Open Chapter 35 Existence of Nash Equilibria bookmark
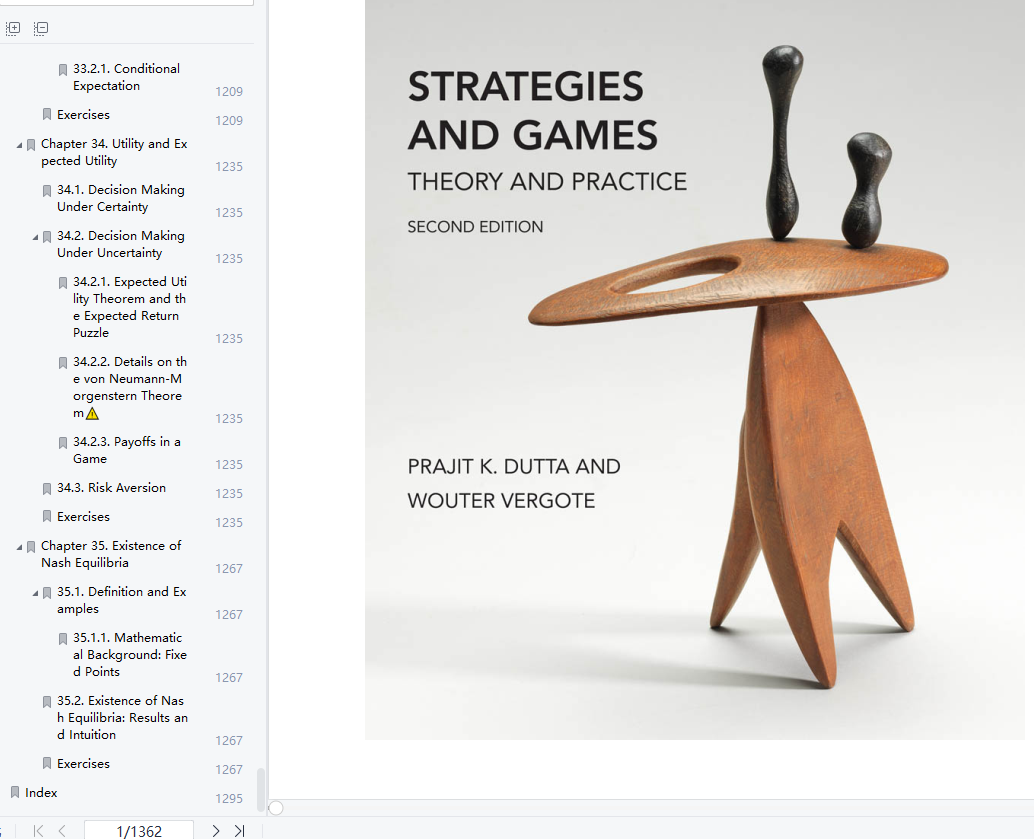This screenshot has height=839, width=1034. coord(111,554)
